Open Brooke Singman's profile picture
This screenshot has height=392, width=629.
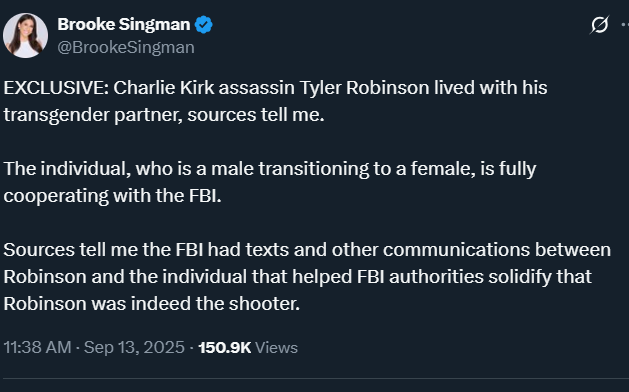pyautogui.click(x=25, y=35)
